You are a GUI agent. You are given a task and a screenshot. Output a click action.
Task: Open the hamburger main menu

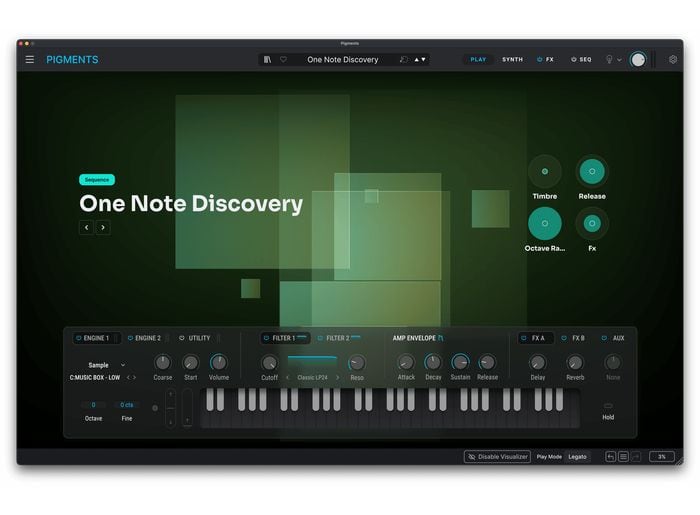coord(29,59)
